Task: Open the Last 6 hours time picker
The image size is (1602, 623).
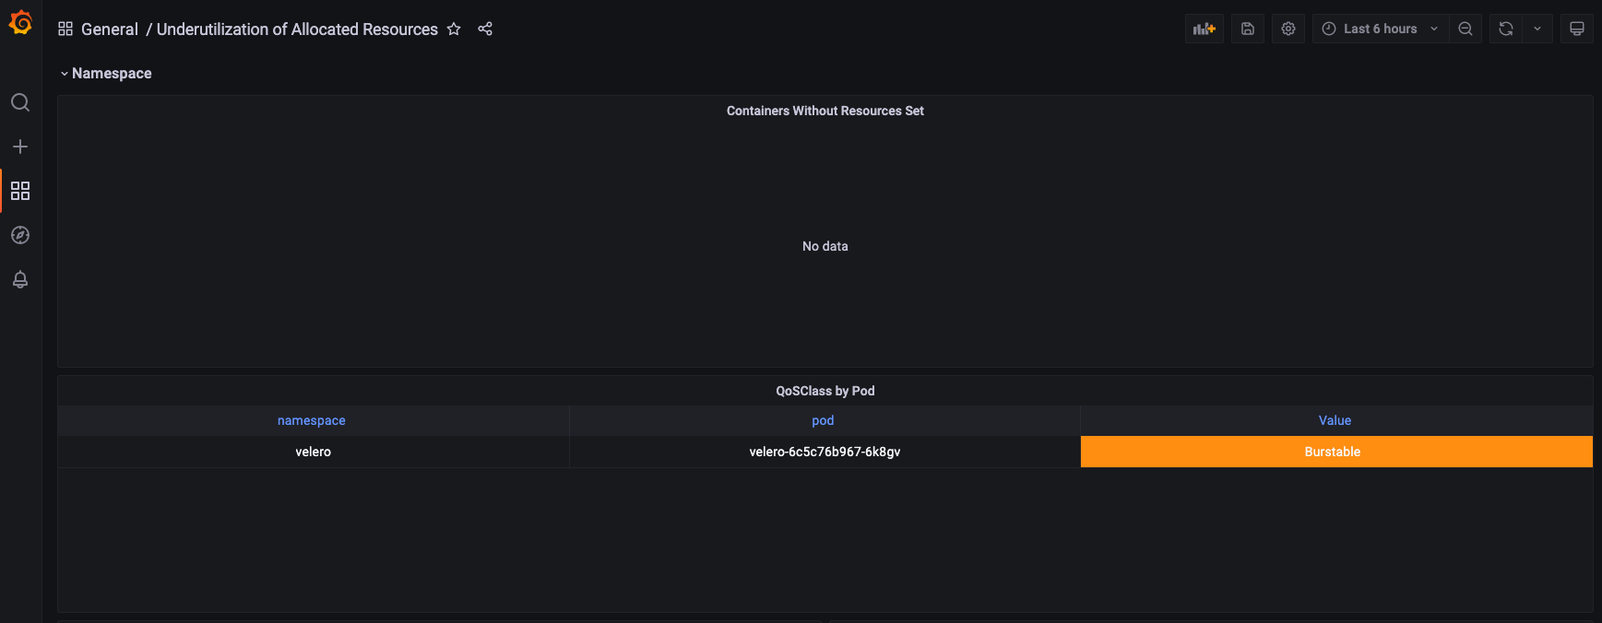Action: (1380, 29)
